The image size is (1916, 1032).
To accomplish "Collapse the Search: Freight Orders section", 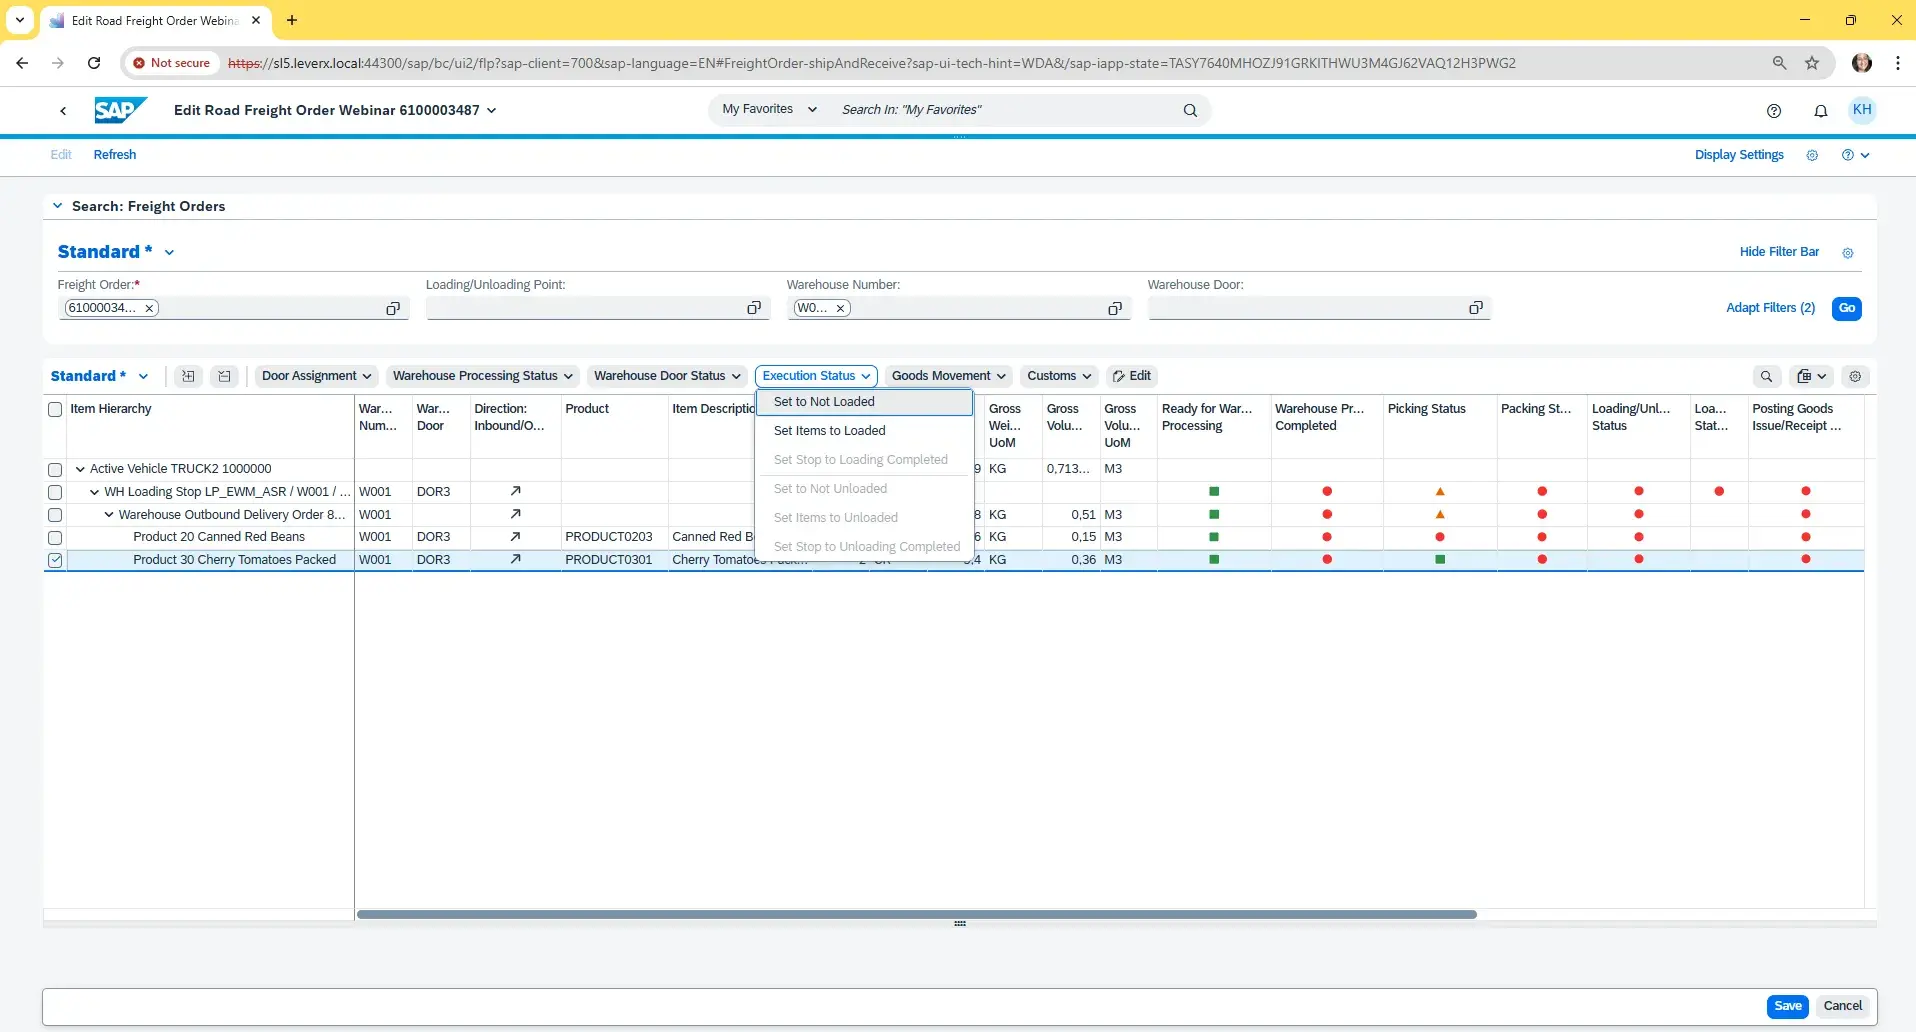I will [x=57, y=206].
